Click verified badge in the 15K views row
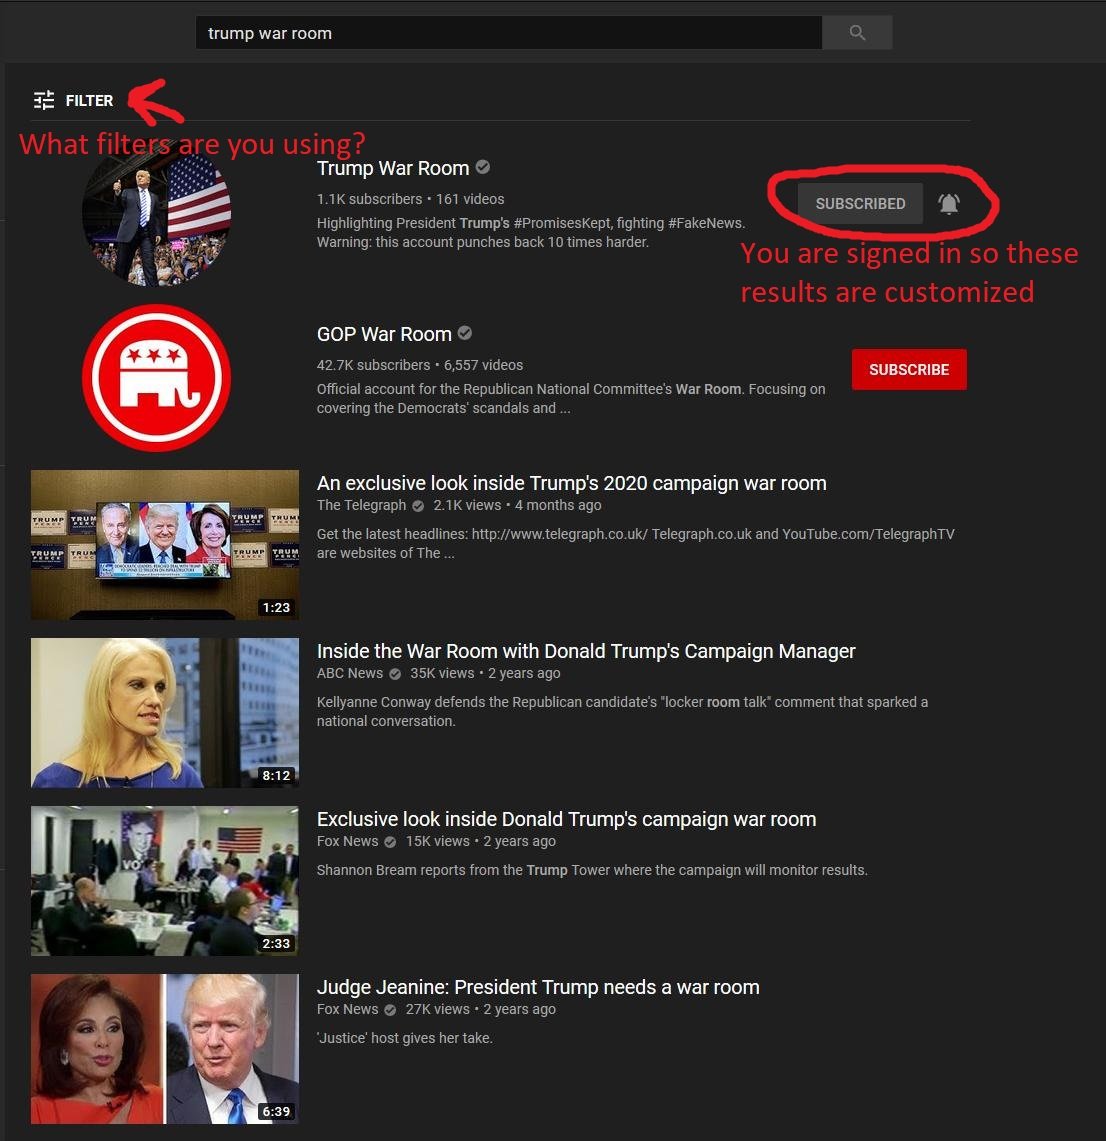The width and height of the screenshot is (1106, 1141). coord(390,842)
